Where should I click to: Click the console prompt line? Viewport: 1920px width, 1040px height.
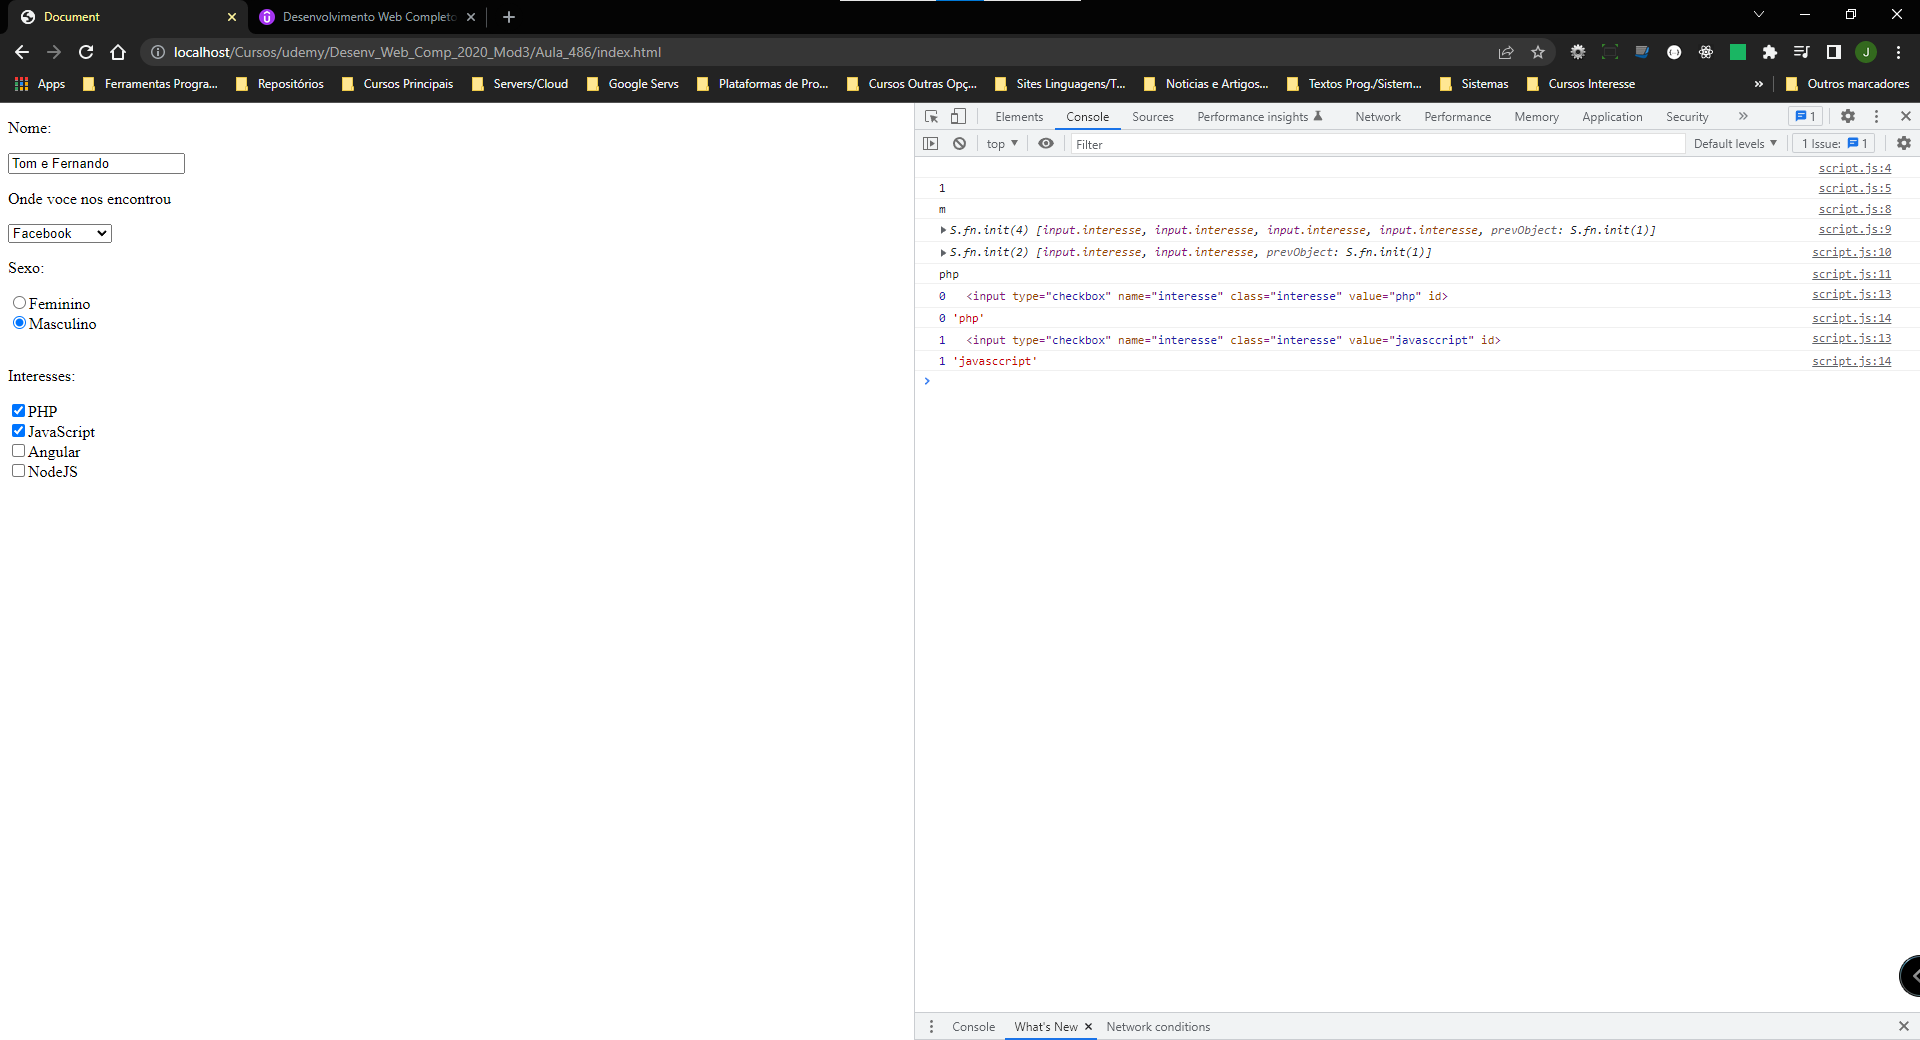point(1417,381)
